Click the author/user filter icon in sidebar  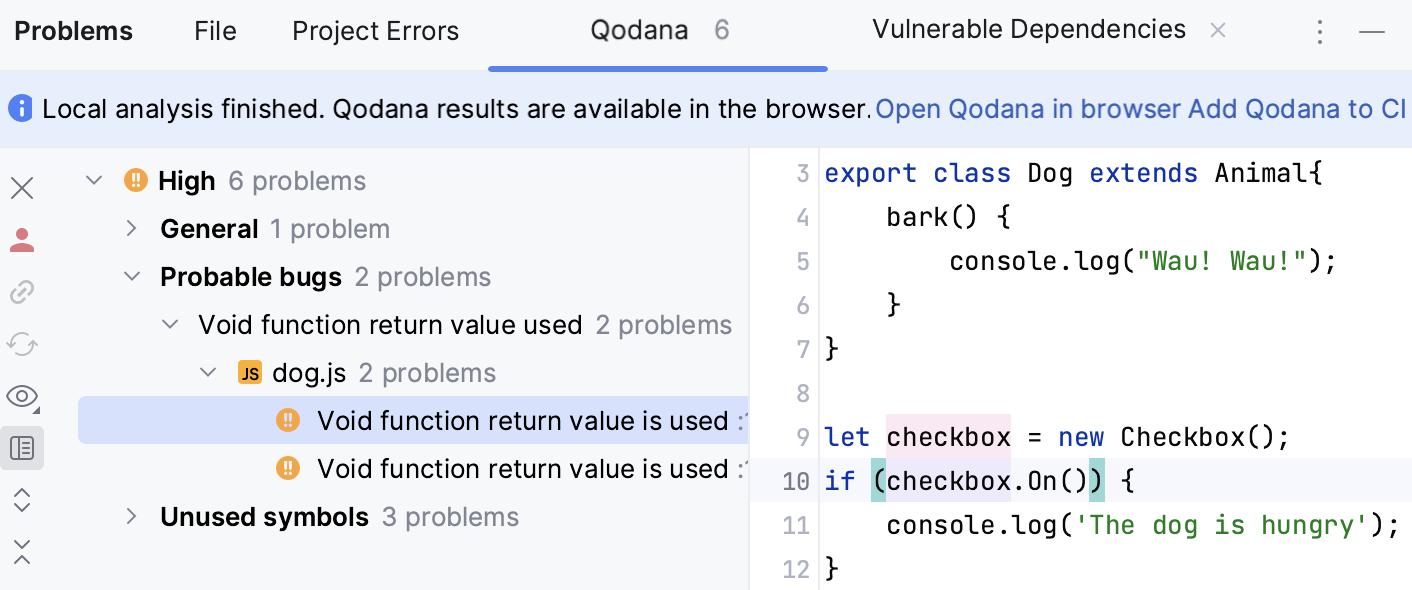22,240
